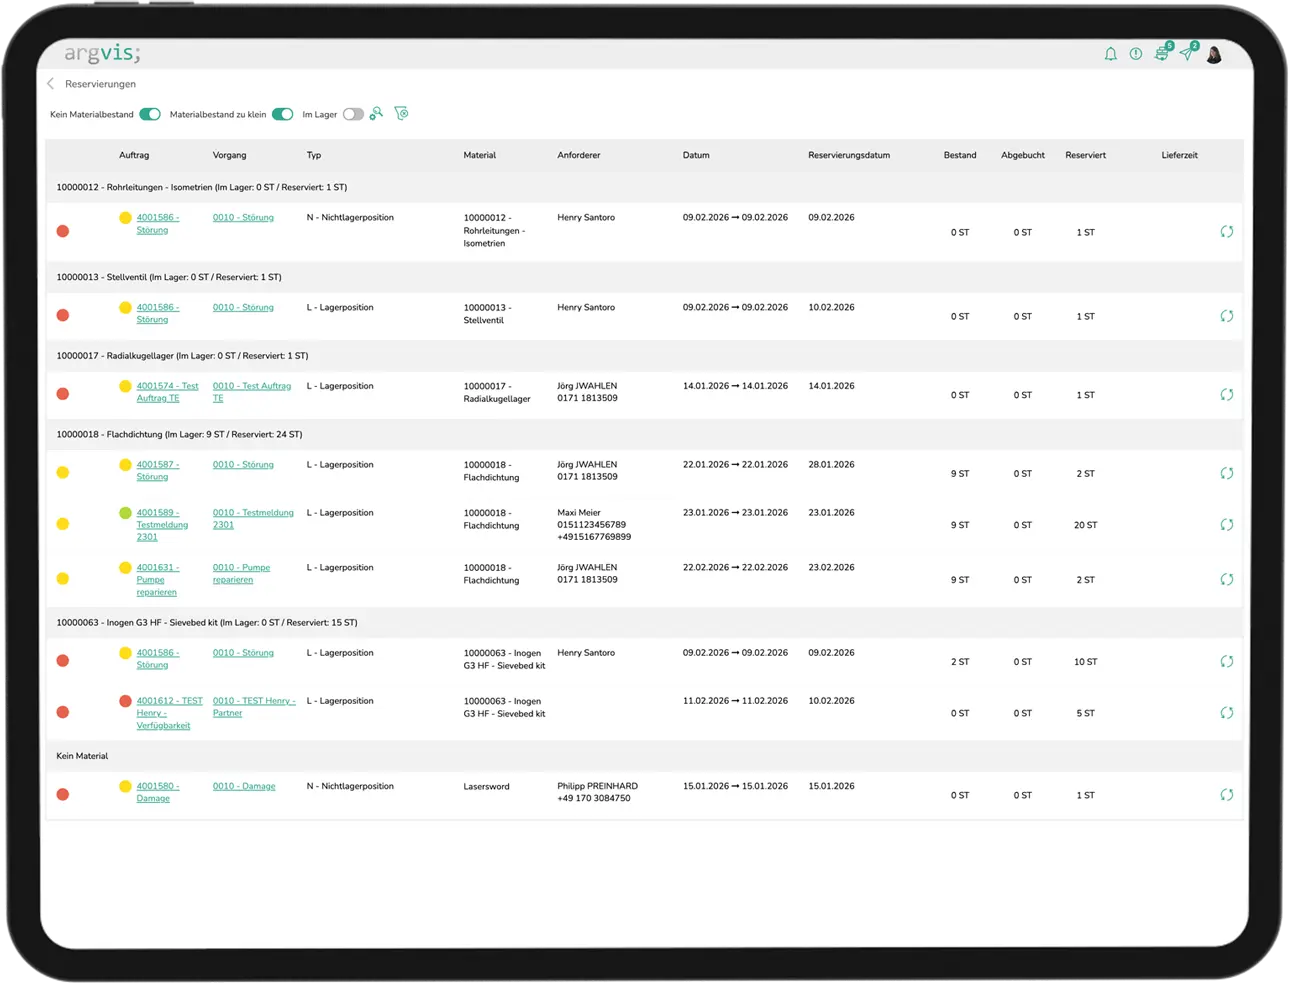Turn off Materialbestand zu klein toggle
This screenshot has height=983, width=1289.
coord(283,114)
